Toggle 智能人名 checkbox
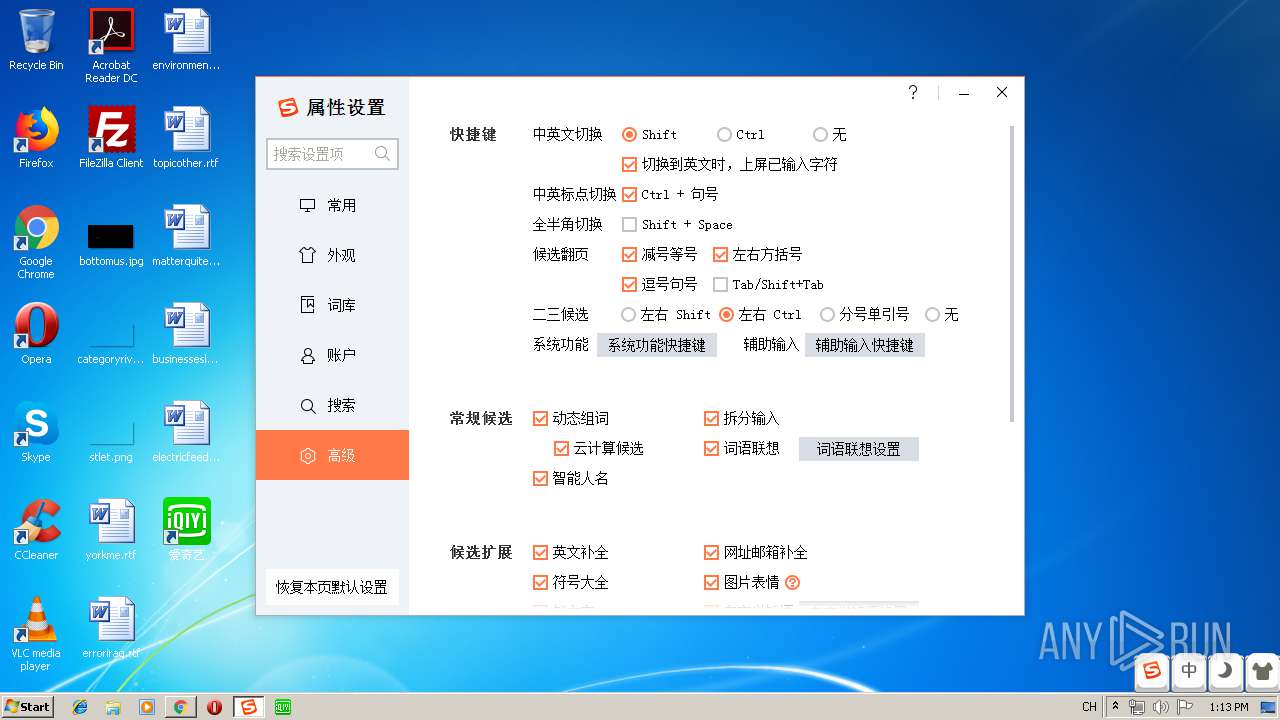The height and width of the screenshot is (720, 1280). [x=541, y=478]
